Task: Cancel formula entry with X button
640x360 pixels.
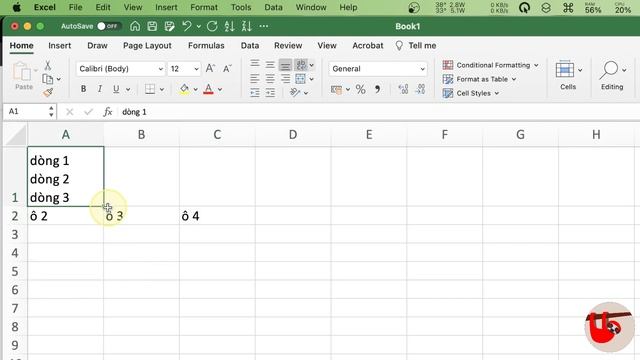Action: click(x=69, y=112)
